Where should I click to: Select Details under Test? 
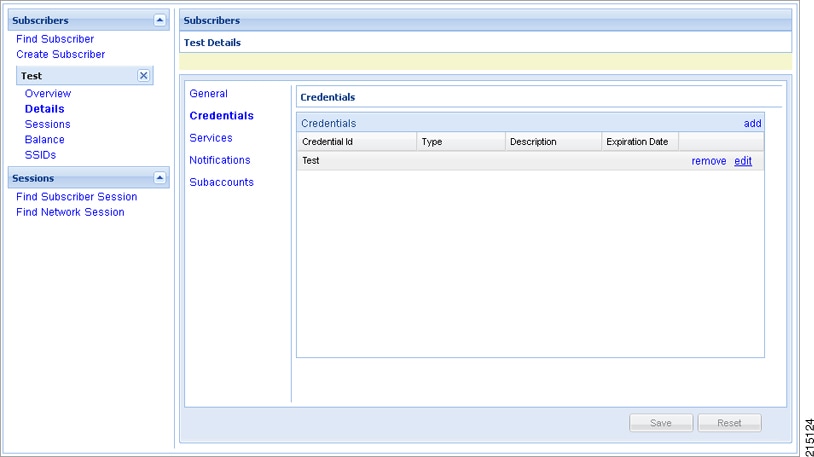coord(45,109)
